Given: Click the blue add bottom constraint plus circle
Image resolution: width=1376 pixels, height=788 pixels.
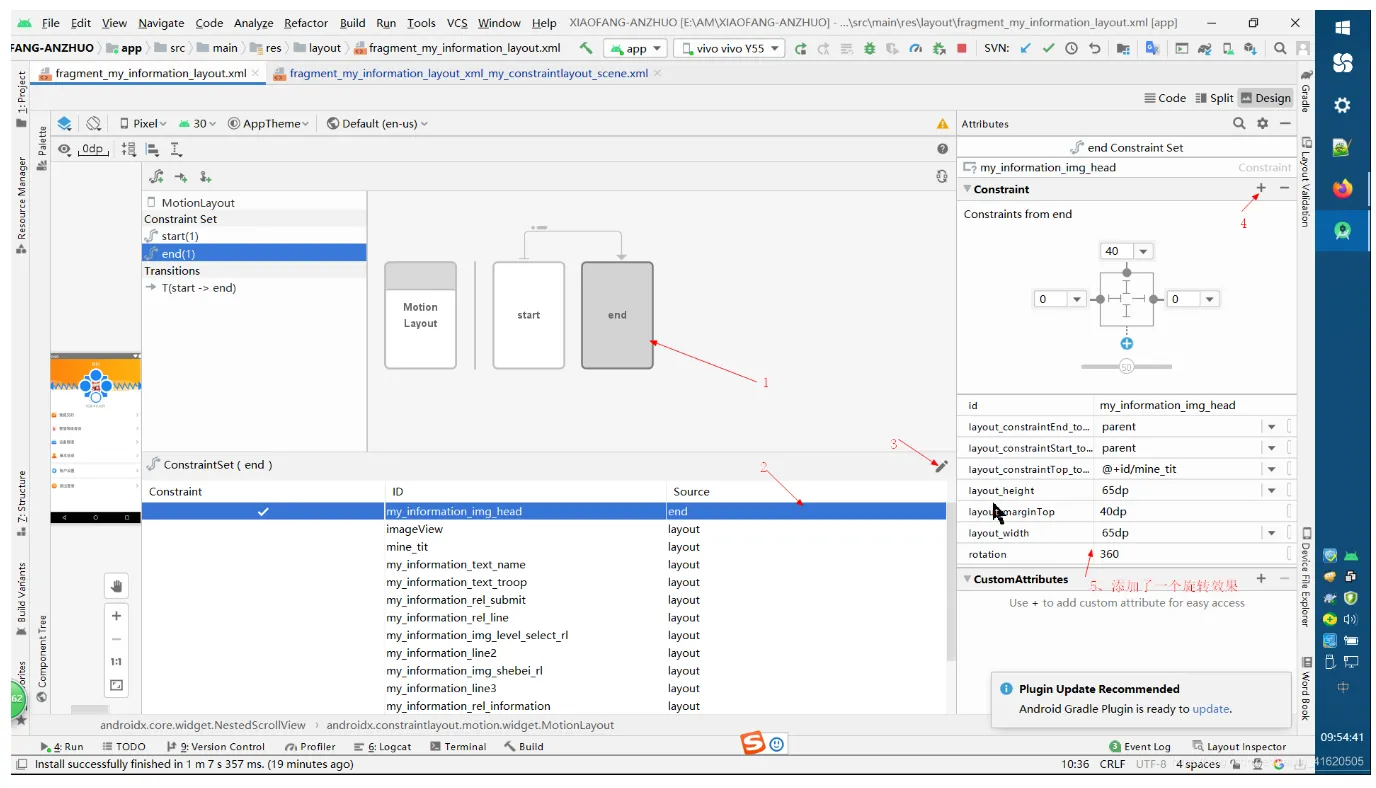Looking at the screenshot, I should (1127, 343).
